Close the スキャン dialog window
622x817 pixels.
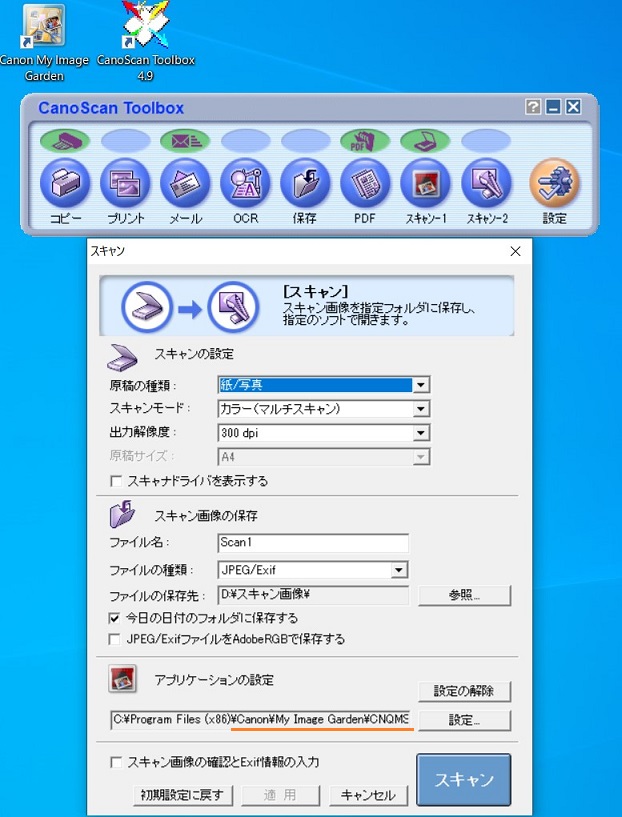516,251
